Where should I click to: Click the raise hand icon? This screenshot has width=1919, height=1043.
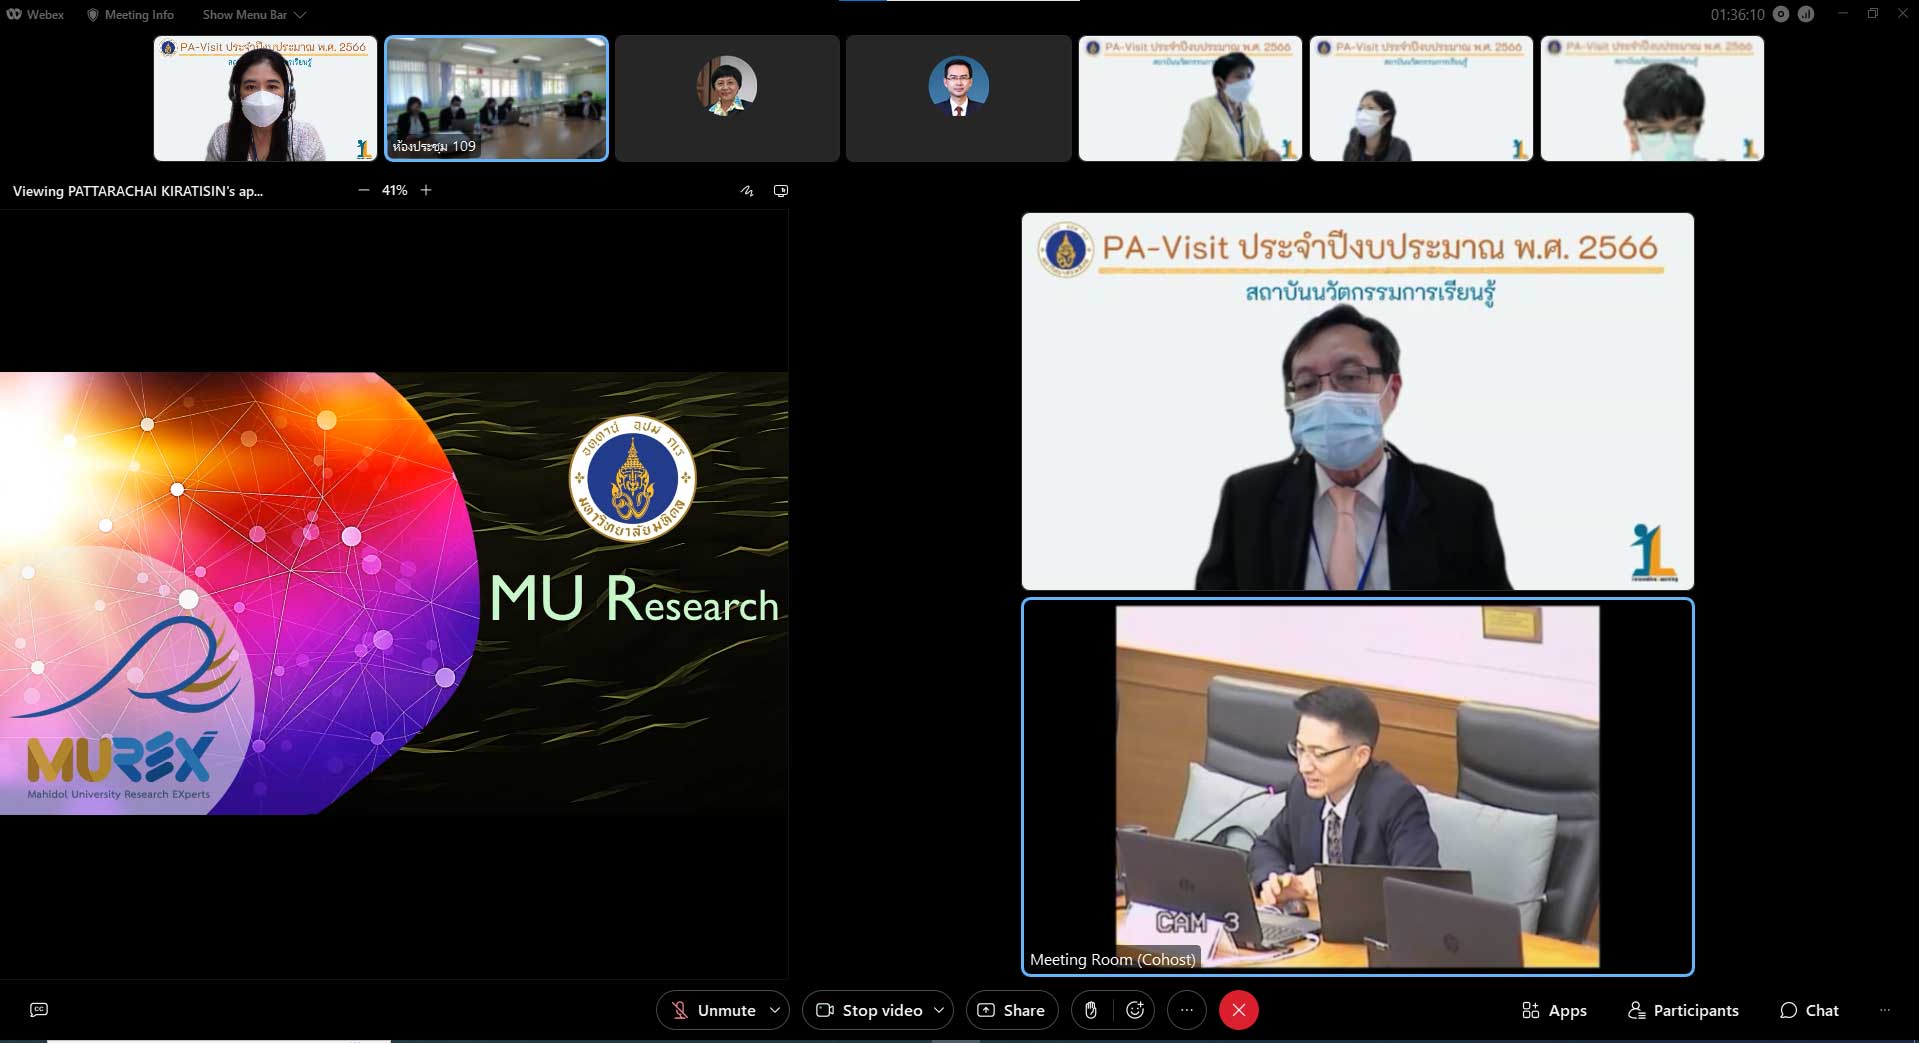[1091, 1010]
